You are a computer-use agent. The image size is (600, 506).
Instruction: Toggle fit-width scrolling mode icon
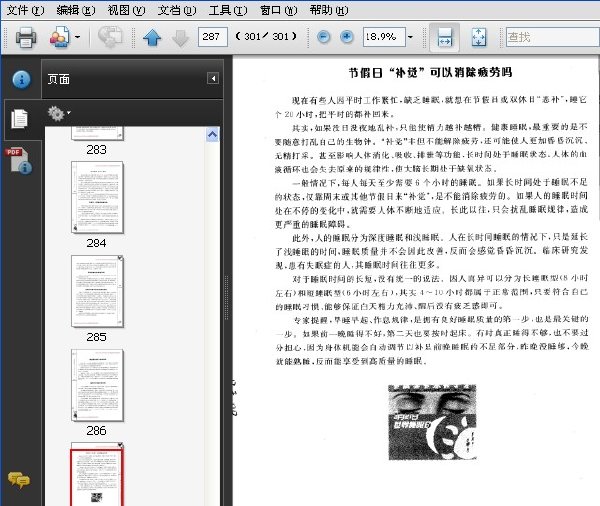click(444, 37)
